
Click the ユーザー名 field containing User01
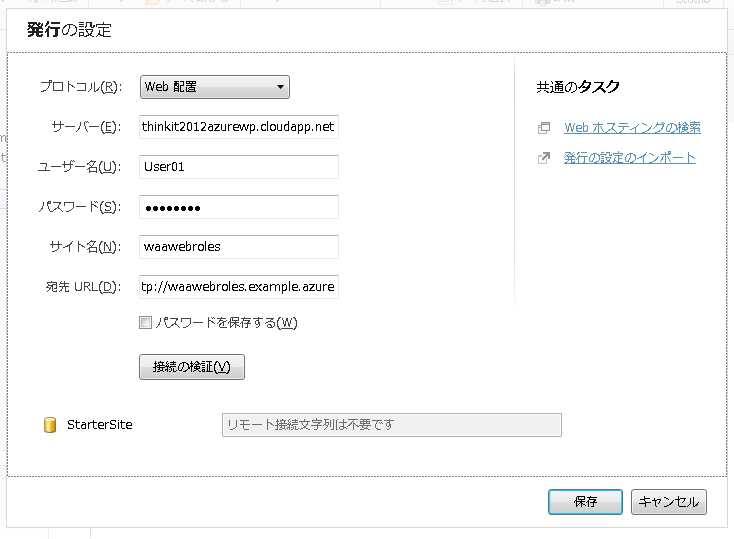click(x=239, y=167)
